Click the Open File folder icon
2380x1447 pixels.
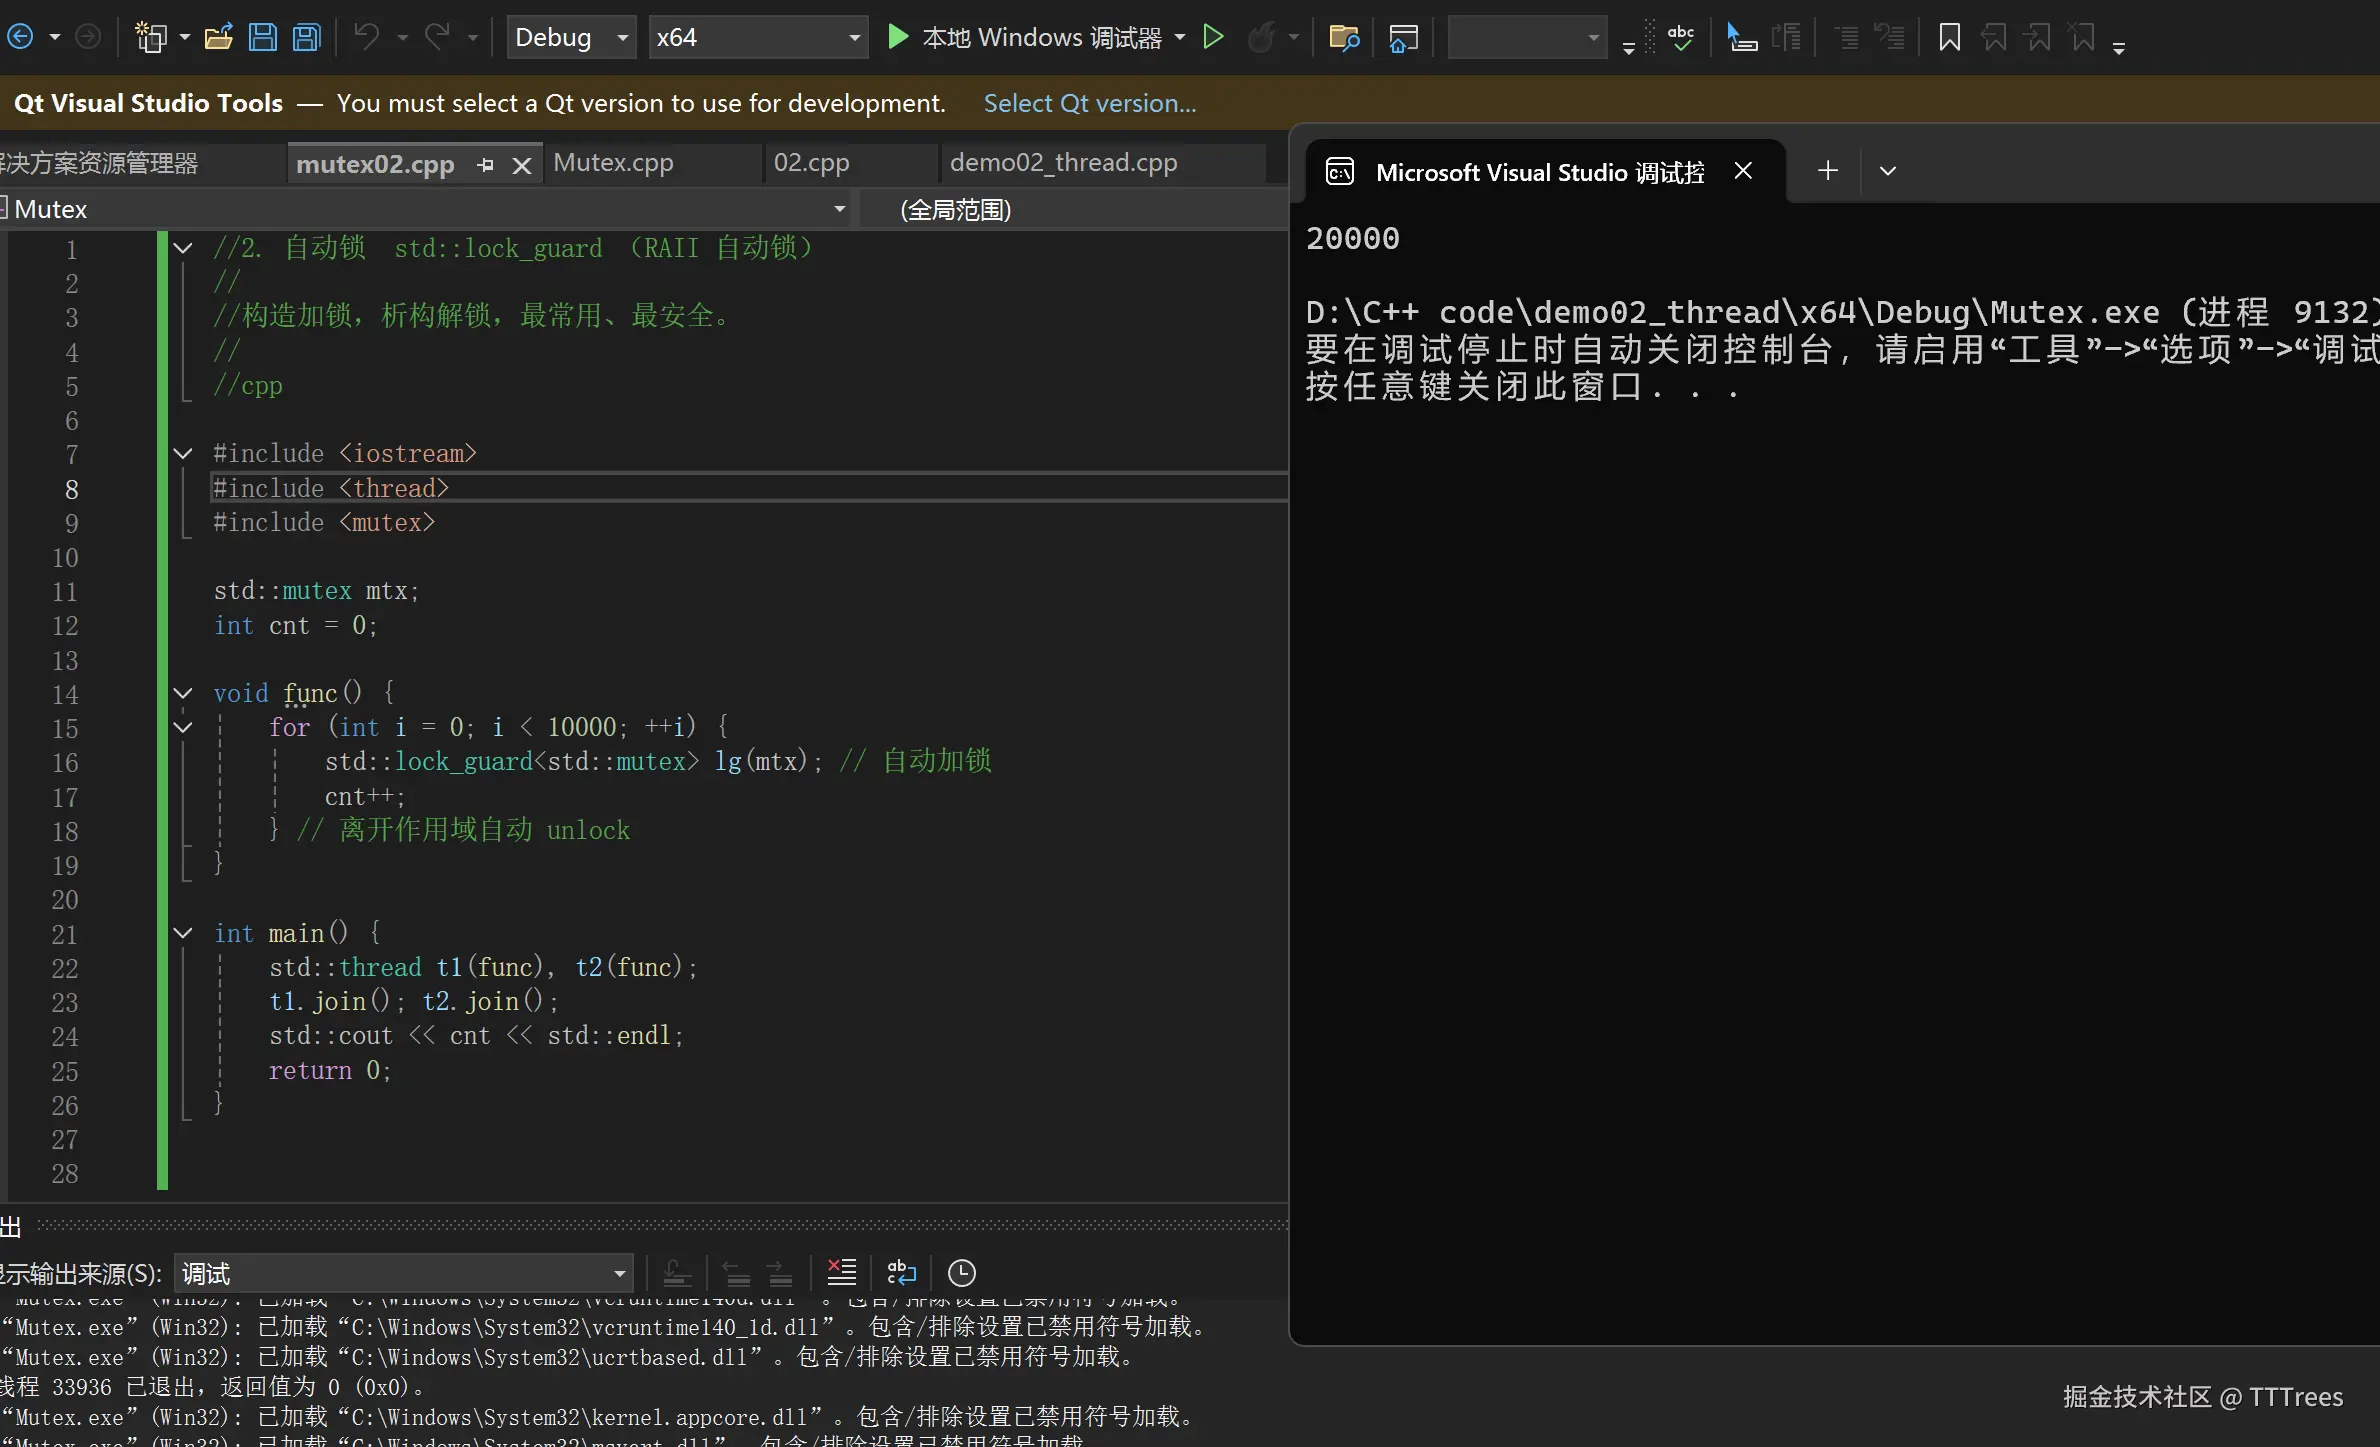pos(218,37)
